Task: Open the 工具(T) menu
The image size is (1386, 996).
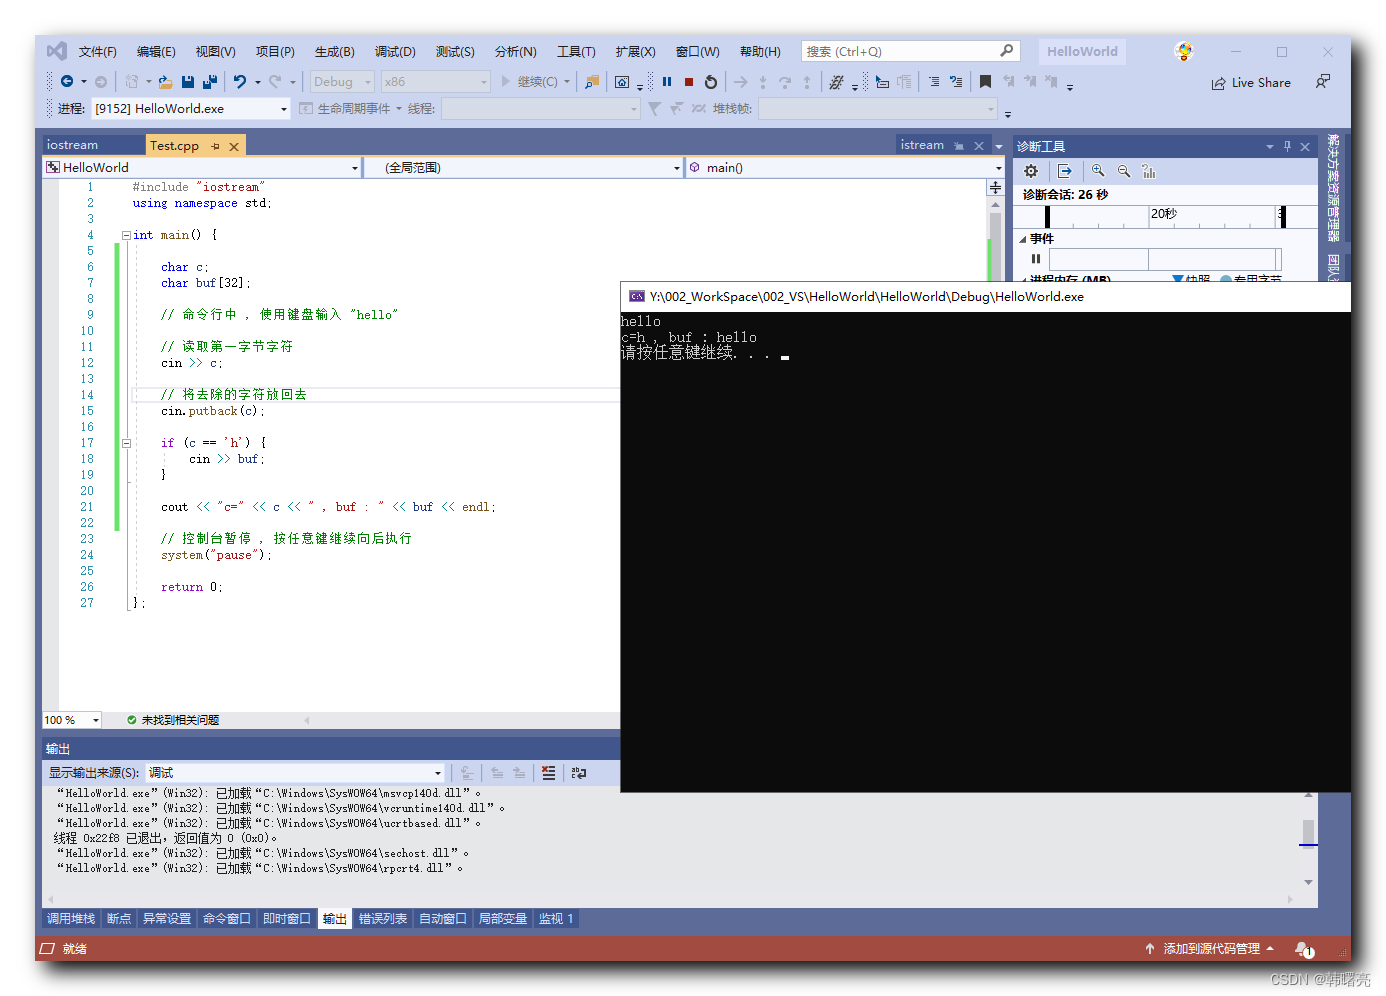Action: (x=576, y=51)
